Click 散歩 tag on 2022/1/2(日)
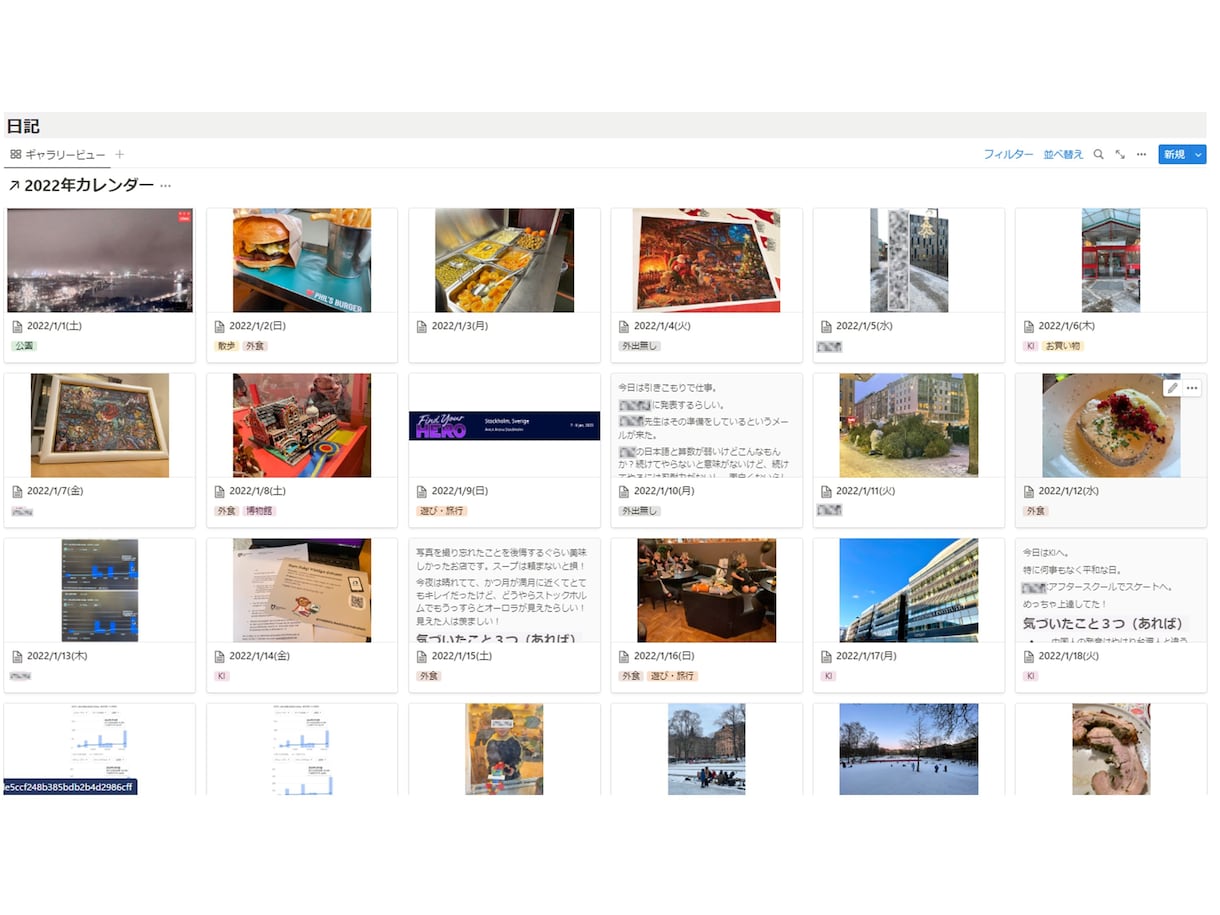1220x915 pixels. coord(226,346)
